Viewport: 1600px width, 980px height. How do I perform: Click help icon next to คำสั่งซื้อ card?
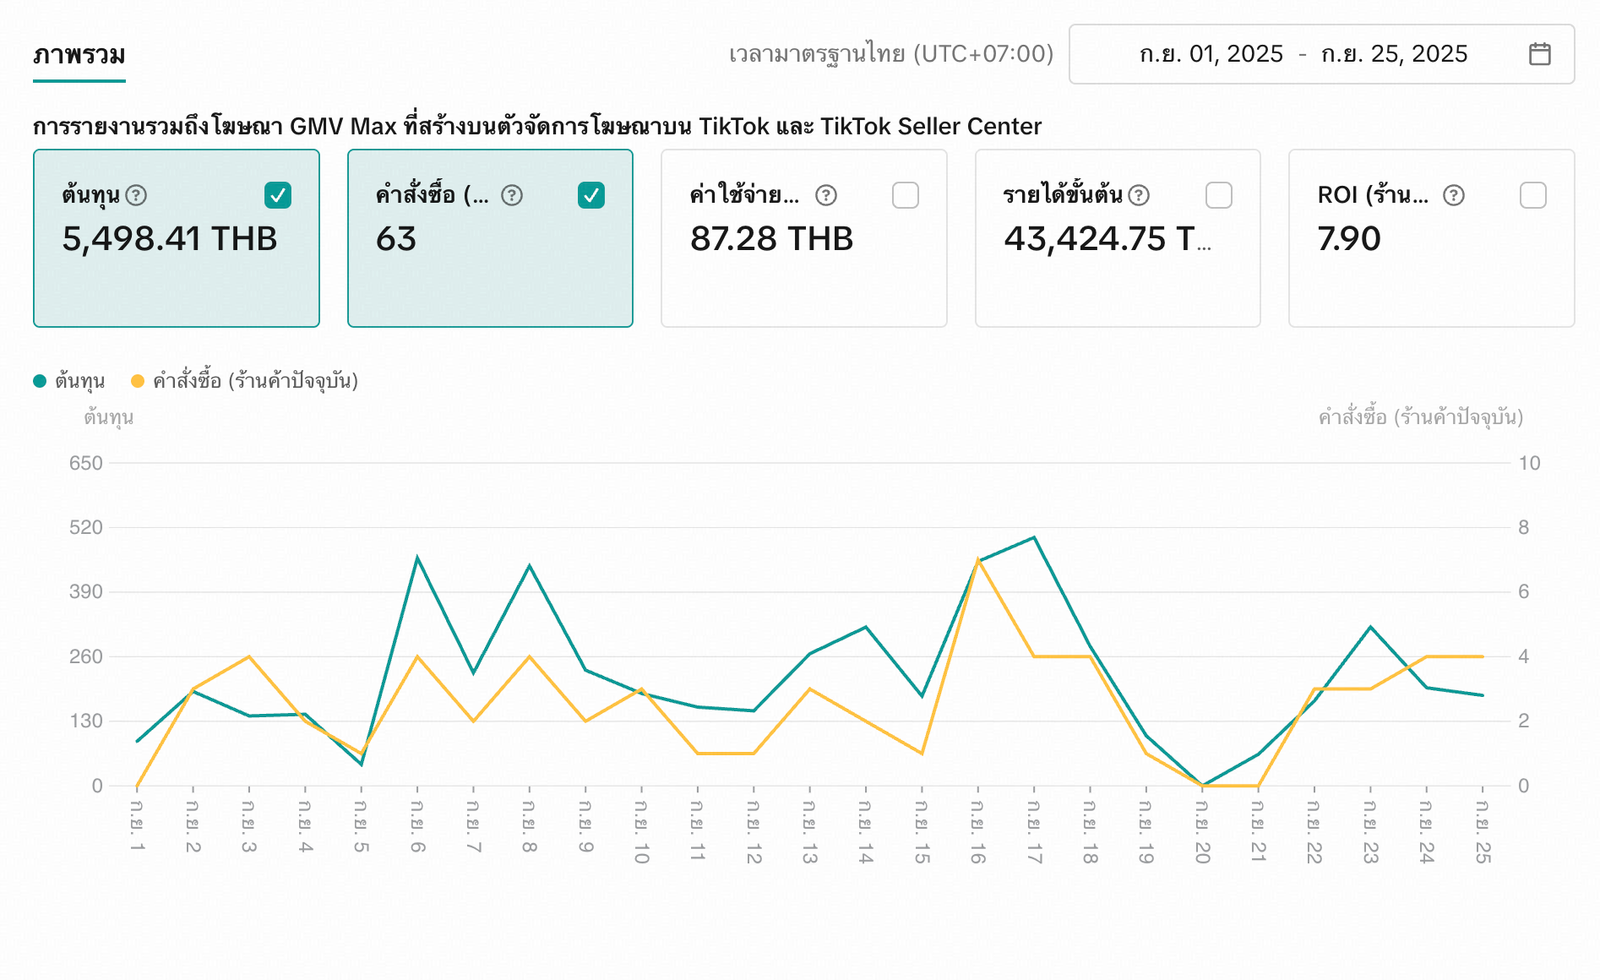click(x=511, y=195)
